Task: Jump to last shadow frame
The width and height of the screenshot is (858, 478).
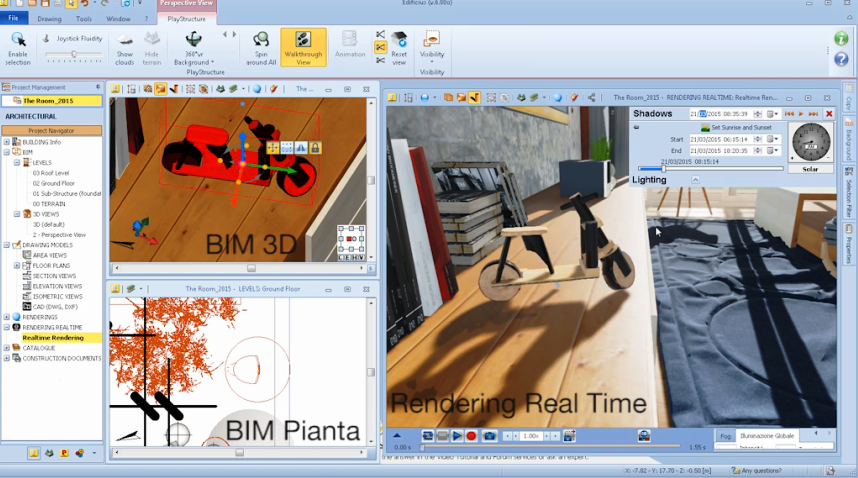Action: tap(814, 114)
